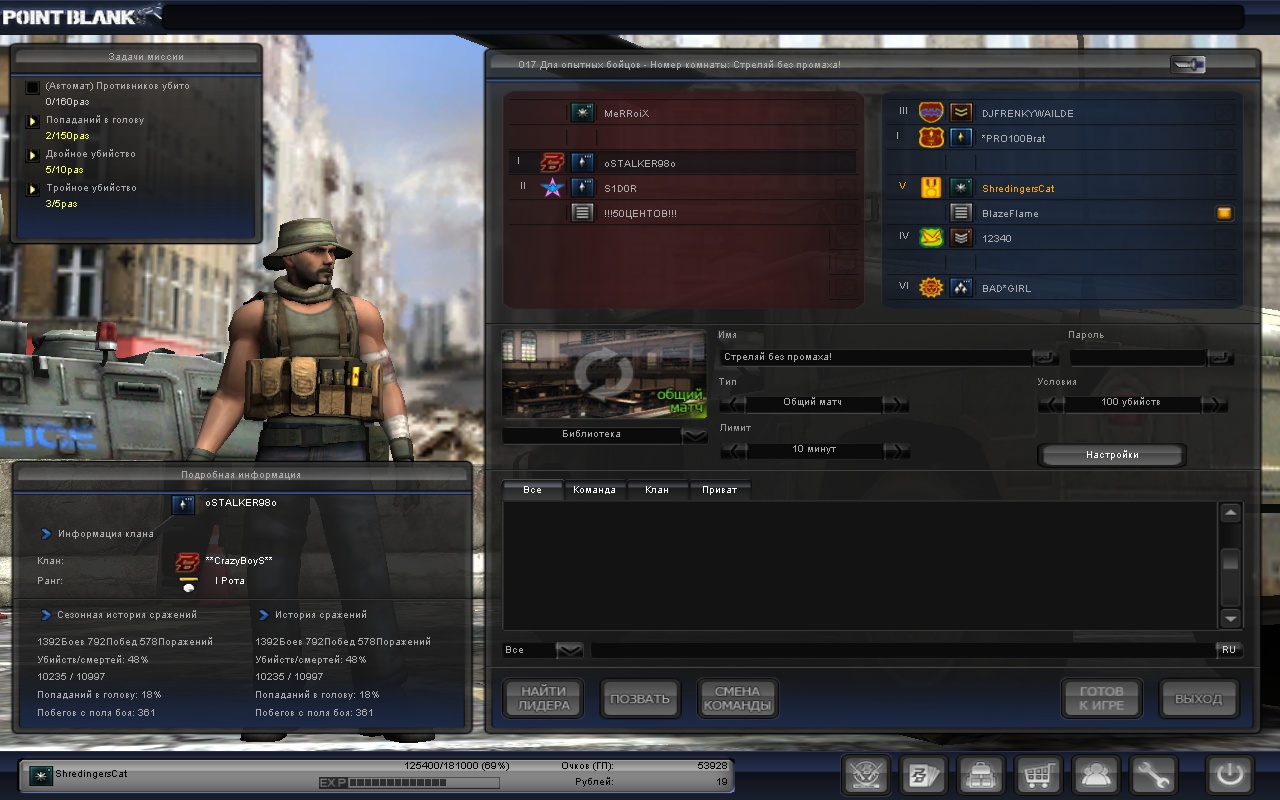Switch to the Команда chat tab
The image size is (1280, 800).
coord(594,490)
